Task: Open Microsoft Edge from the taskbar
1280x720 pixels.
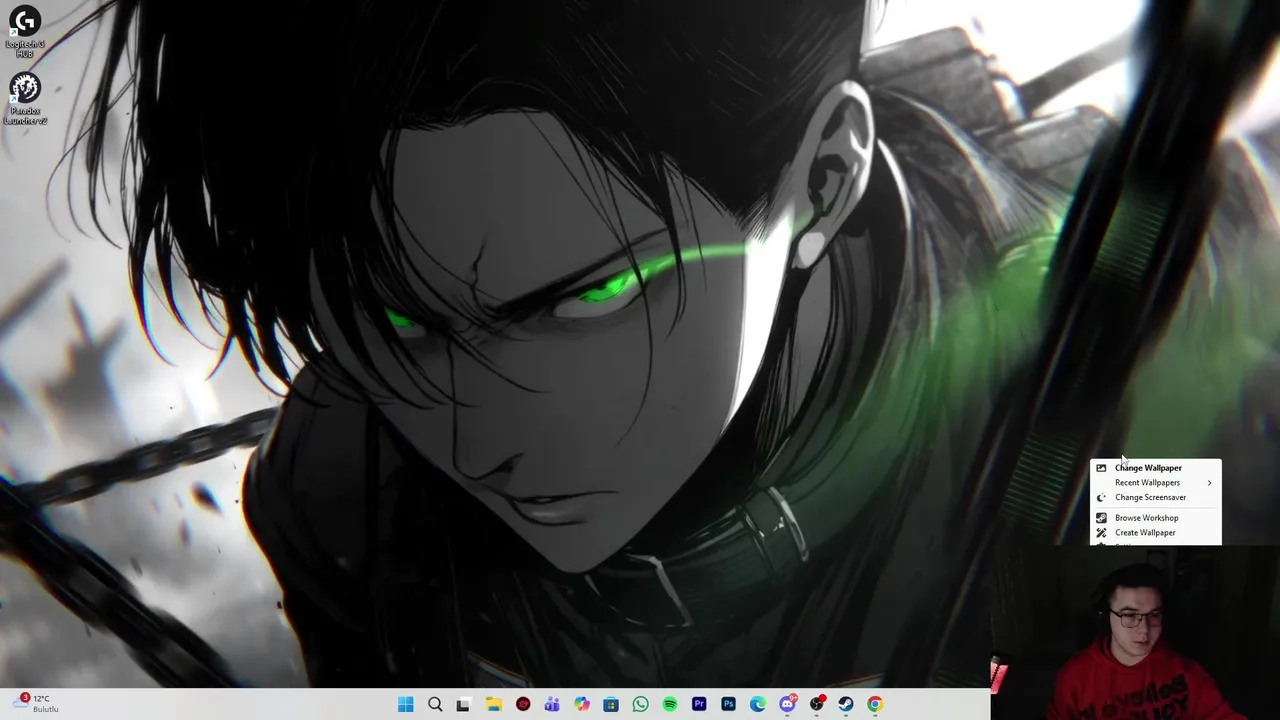Action: [x=758, y=704]
